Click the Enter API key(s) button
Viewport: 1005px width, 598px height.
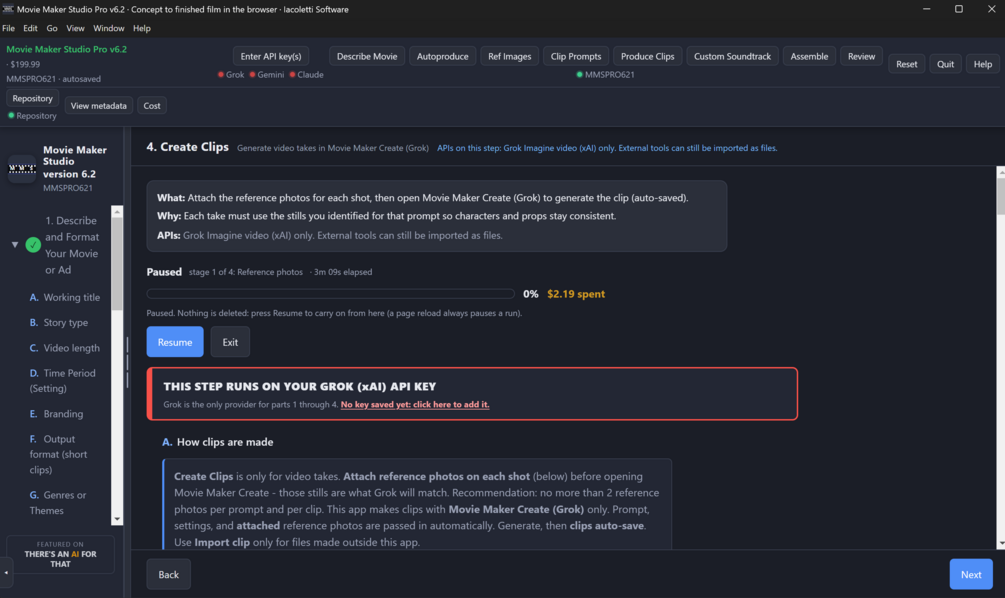(x=270, y=56)
